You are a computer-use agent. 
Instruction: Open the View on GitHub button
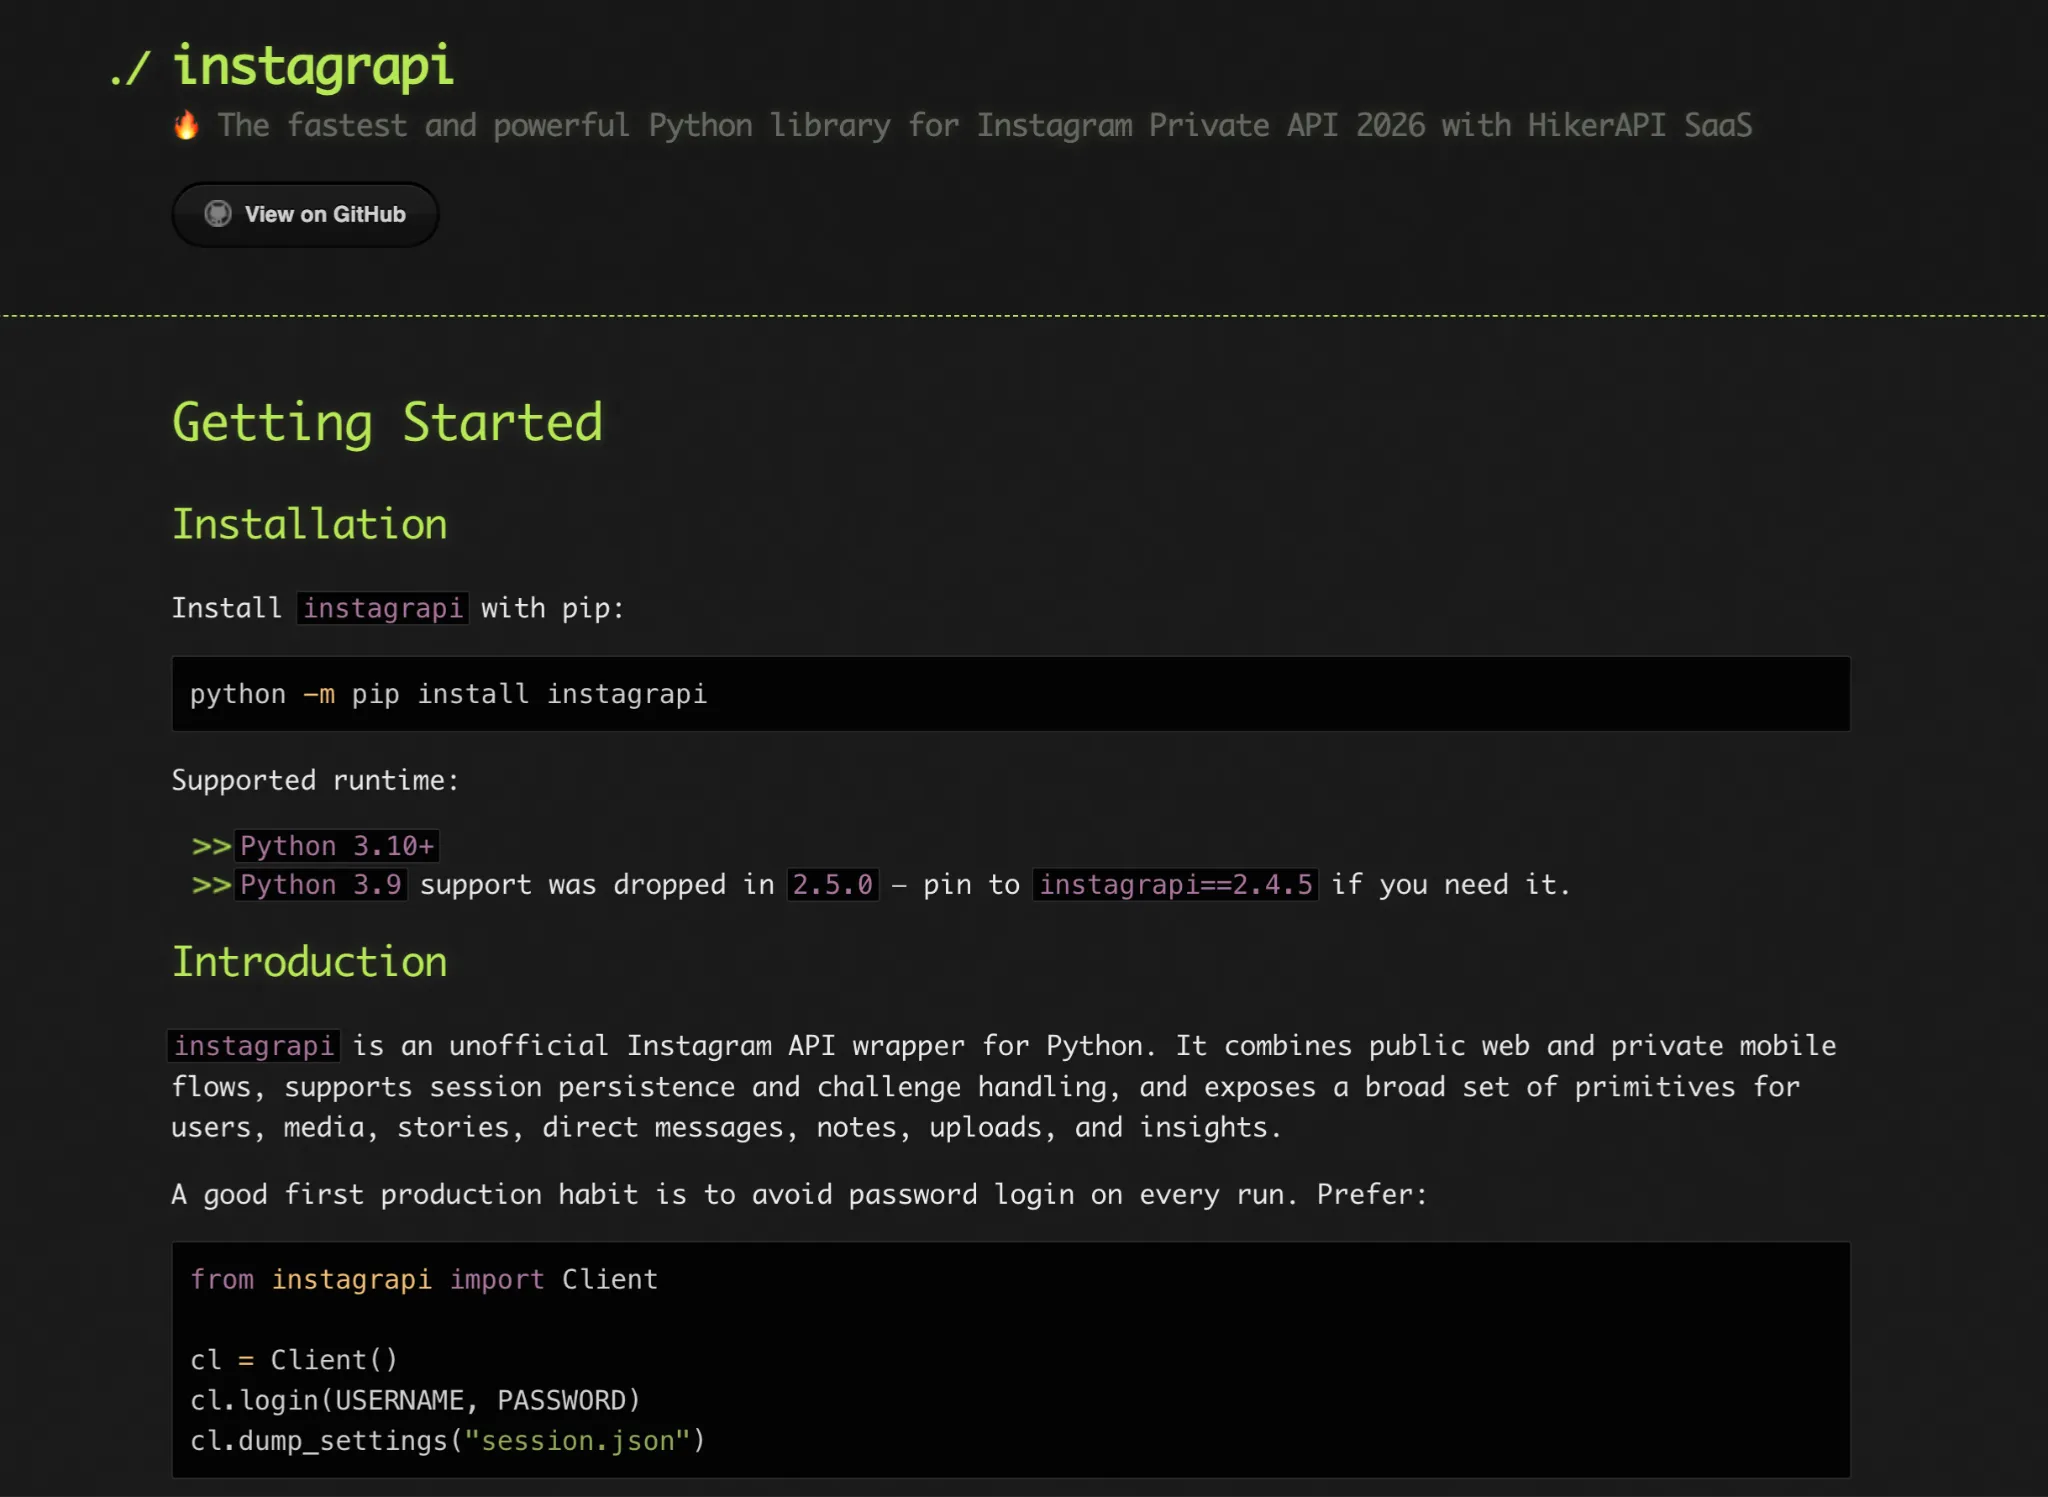click(305, 214)
